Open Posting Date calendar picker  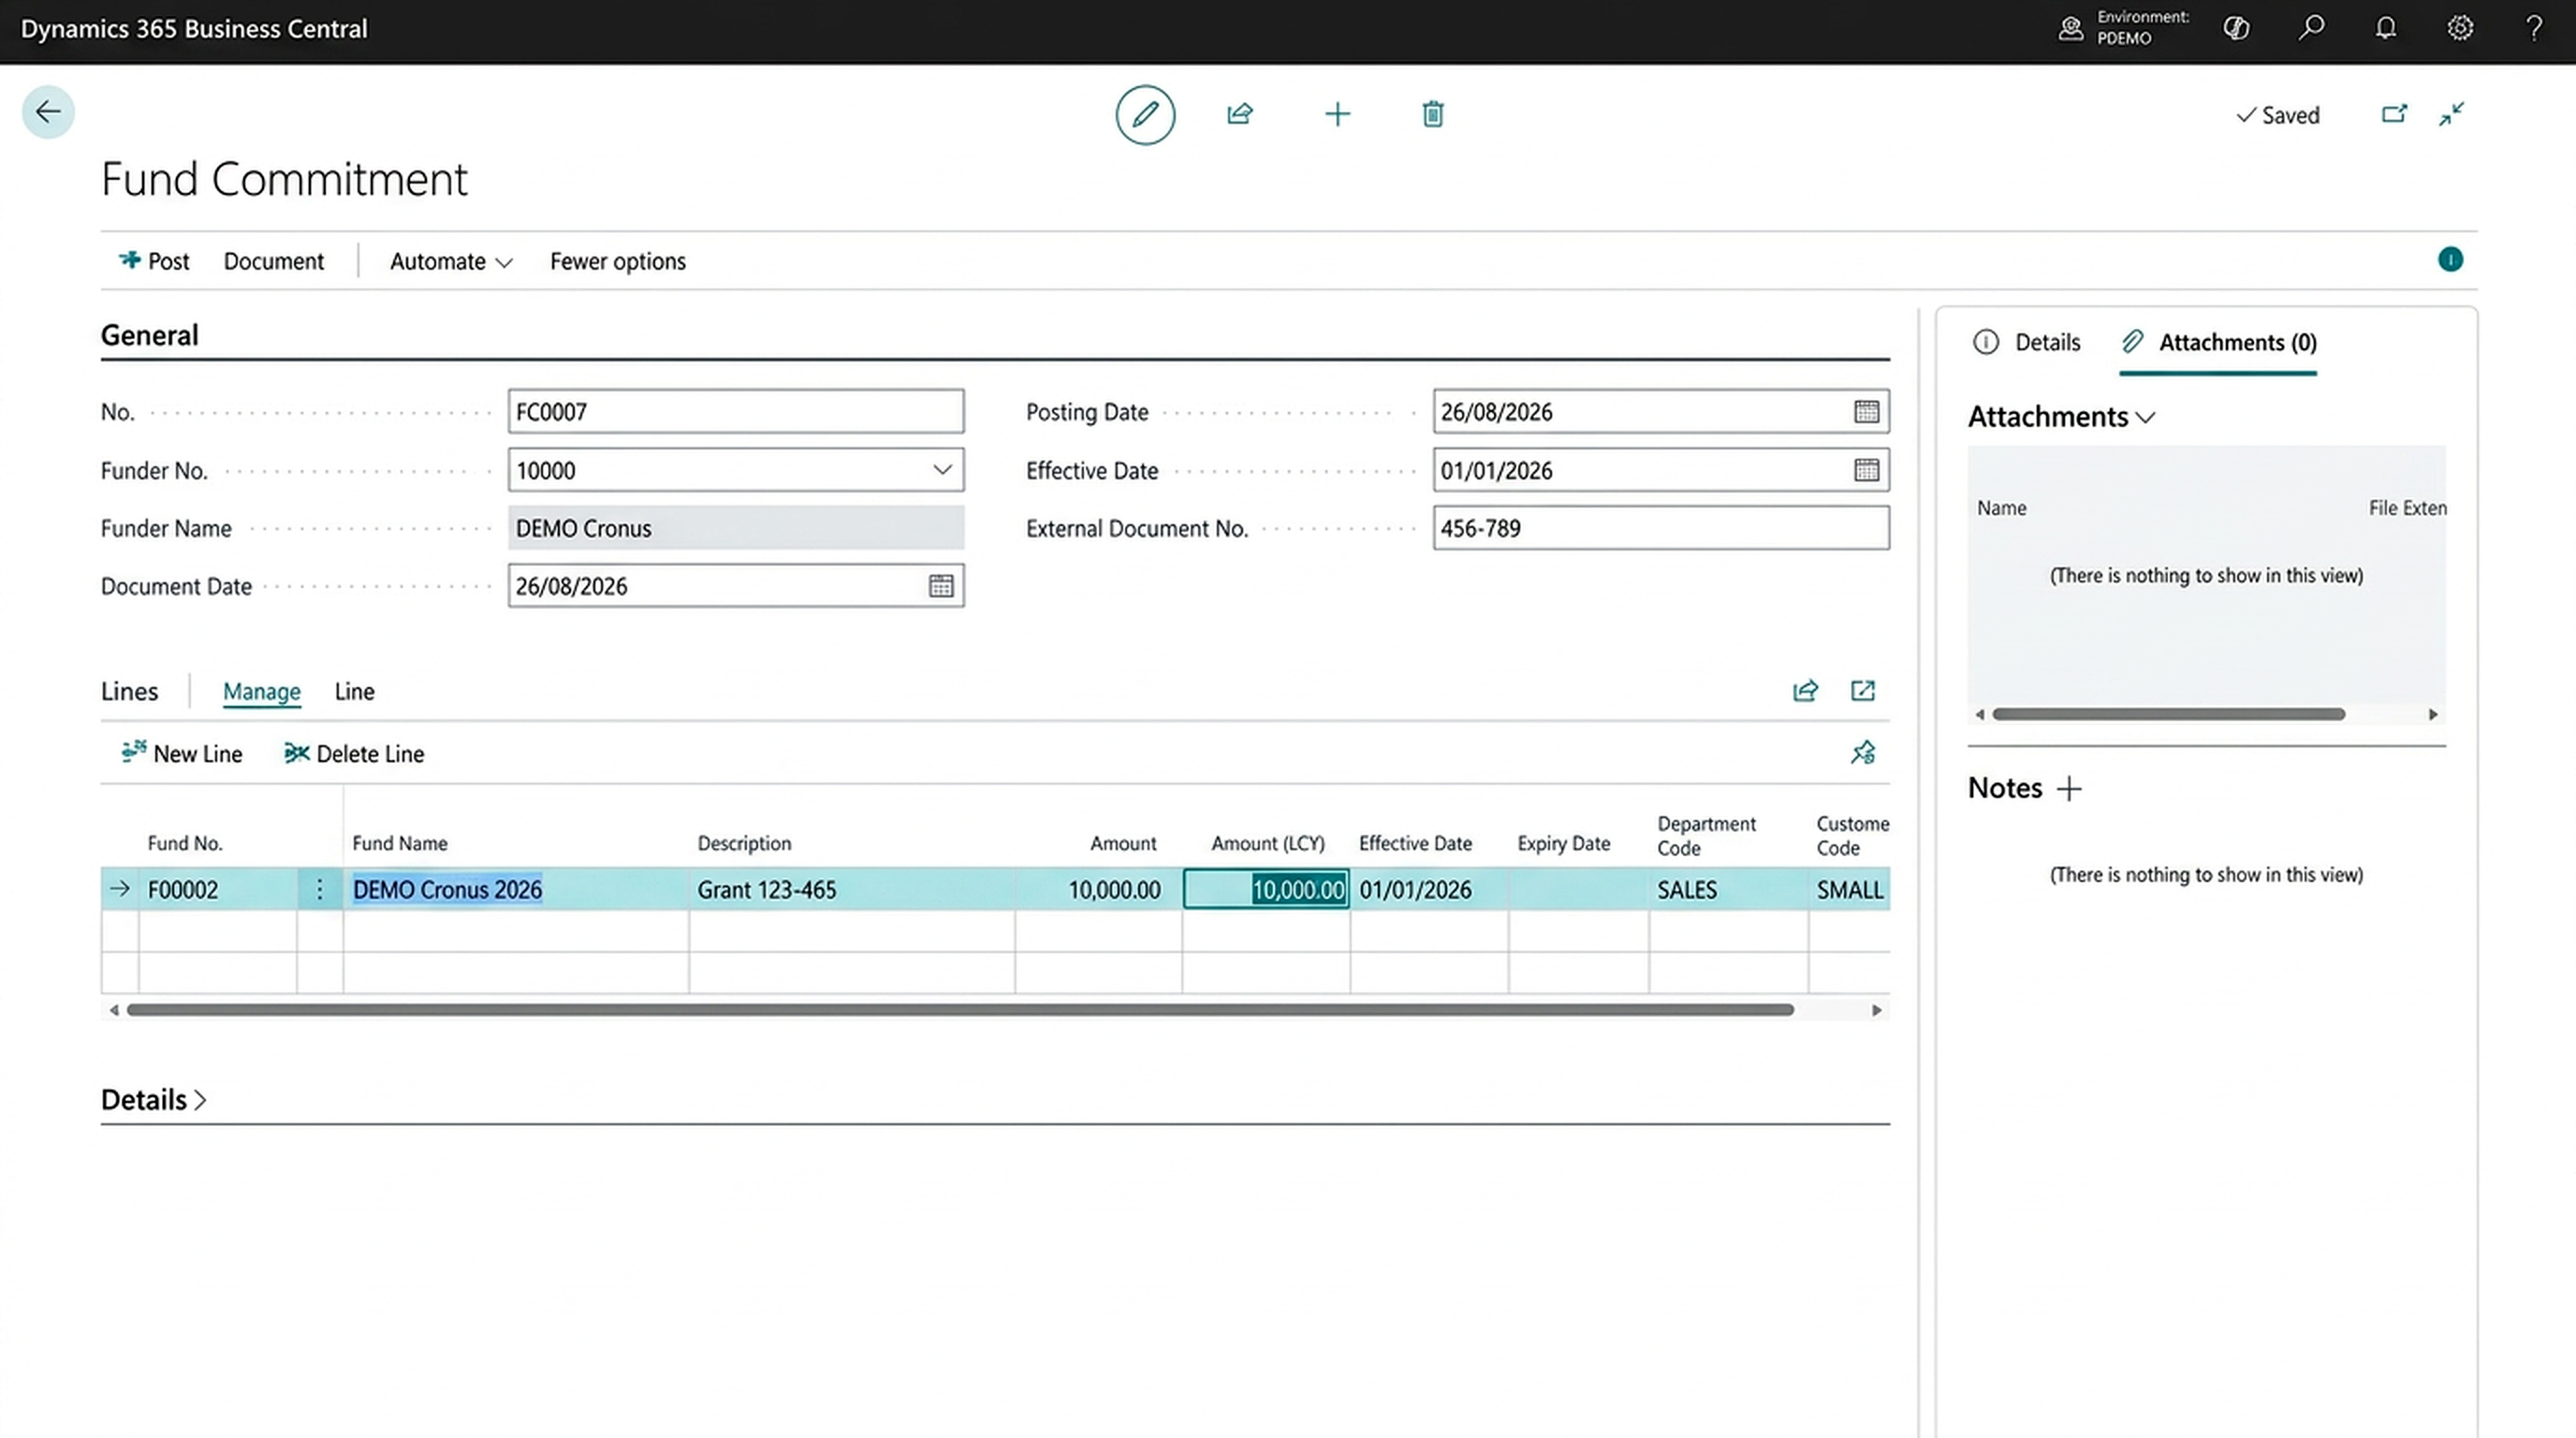pyautogui.click(x=1866, y=412)
